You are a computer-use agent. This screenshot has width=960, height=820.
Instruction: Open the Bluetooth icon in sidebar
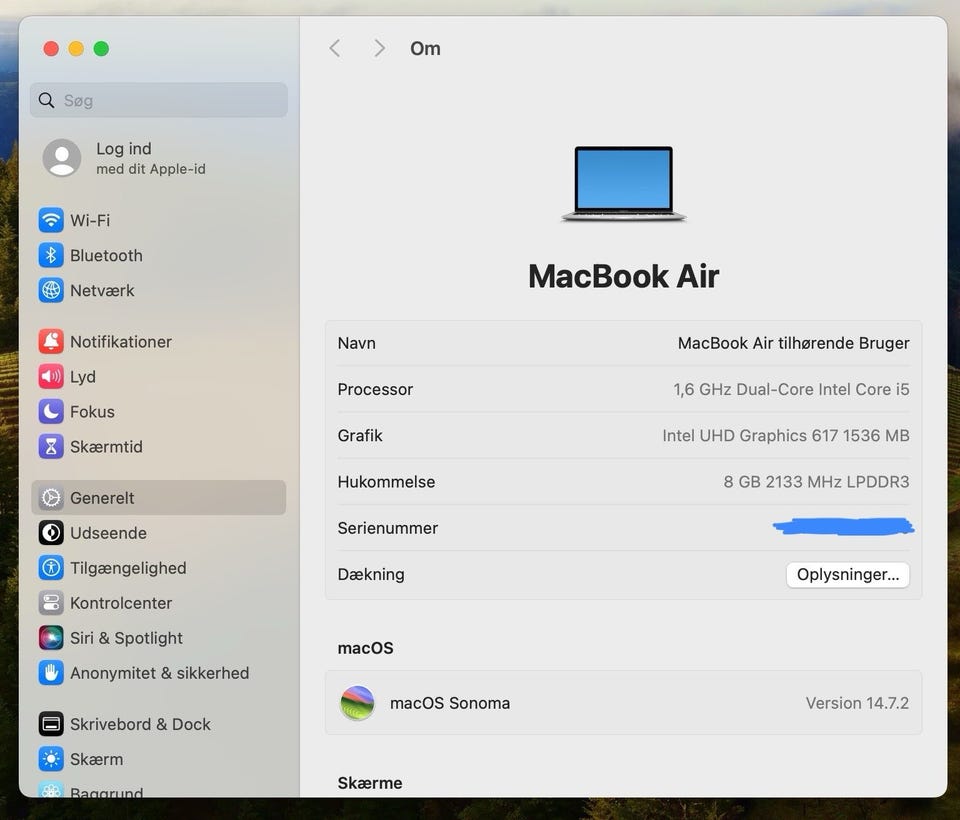click(x=51, y=255)
